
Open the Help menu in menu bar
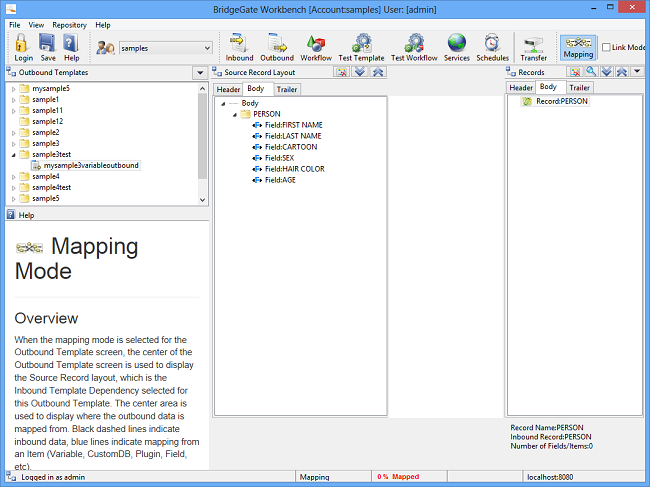pyautogui.click(x=103, y=25)
